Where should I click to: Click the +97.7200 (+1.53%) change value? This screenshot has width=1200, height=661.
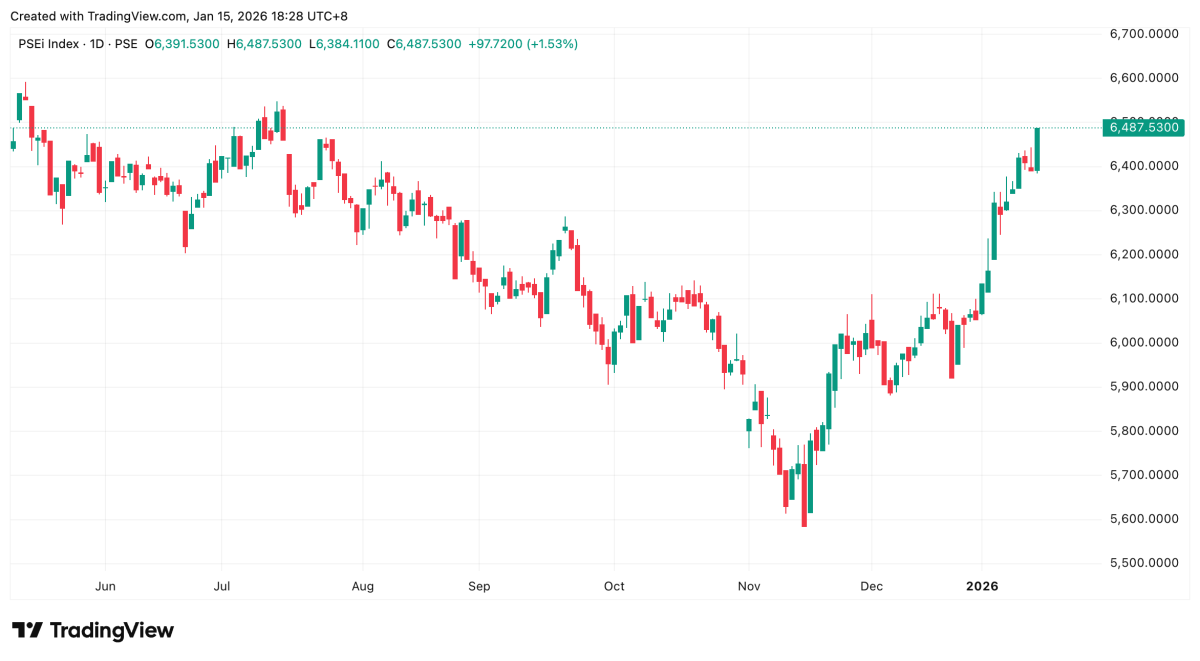(522, 44)
